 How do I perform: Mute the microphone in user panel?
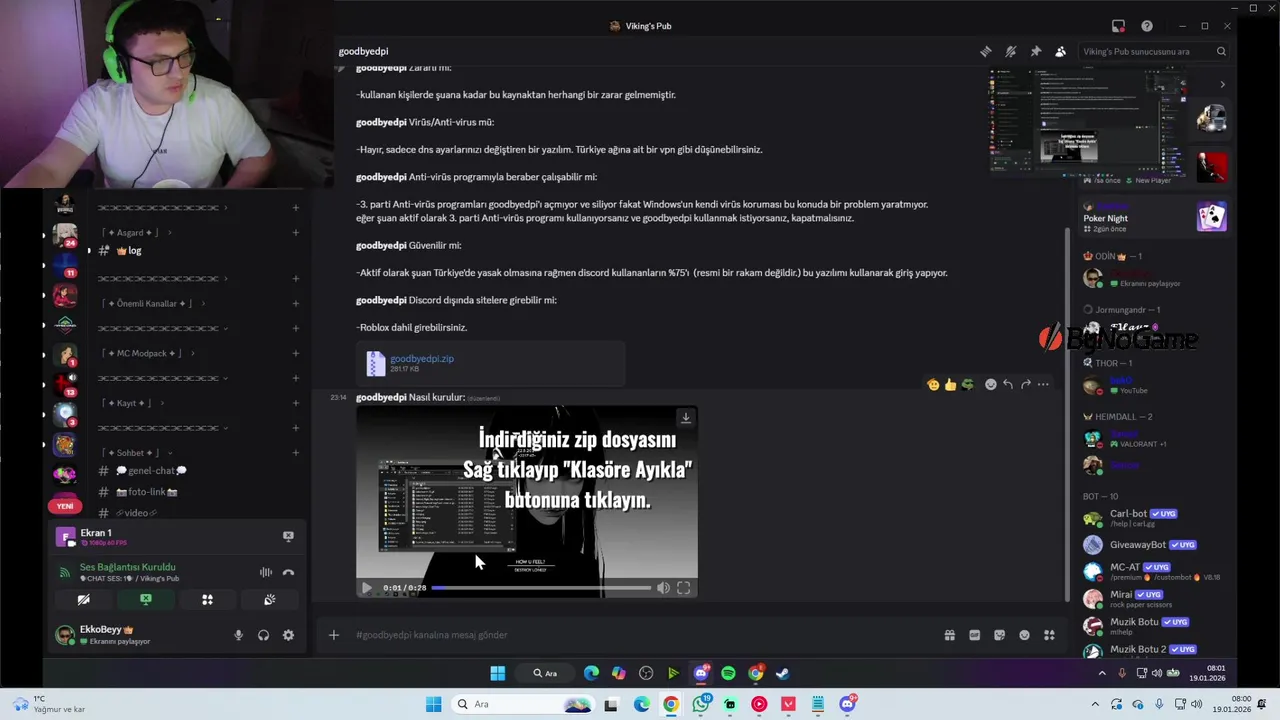coord(238,635)
